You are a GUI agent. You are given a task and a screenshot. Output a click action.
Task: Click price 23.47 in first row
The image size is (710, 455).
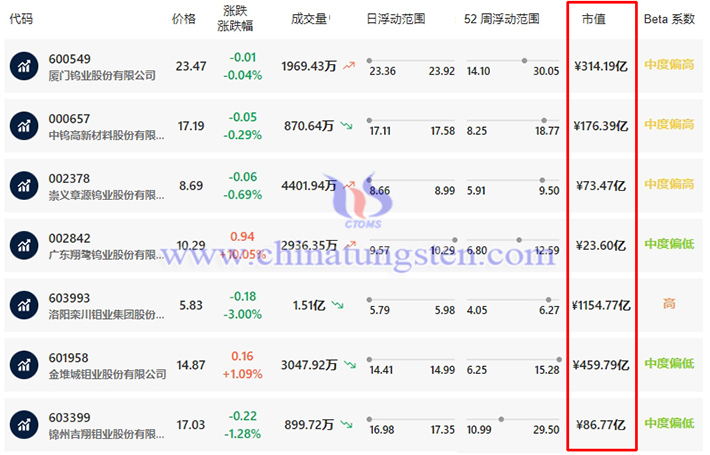pyautogui.click(x=191, y=66)
